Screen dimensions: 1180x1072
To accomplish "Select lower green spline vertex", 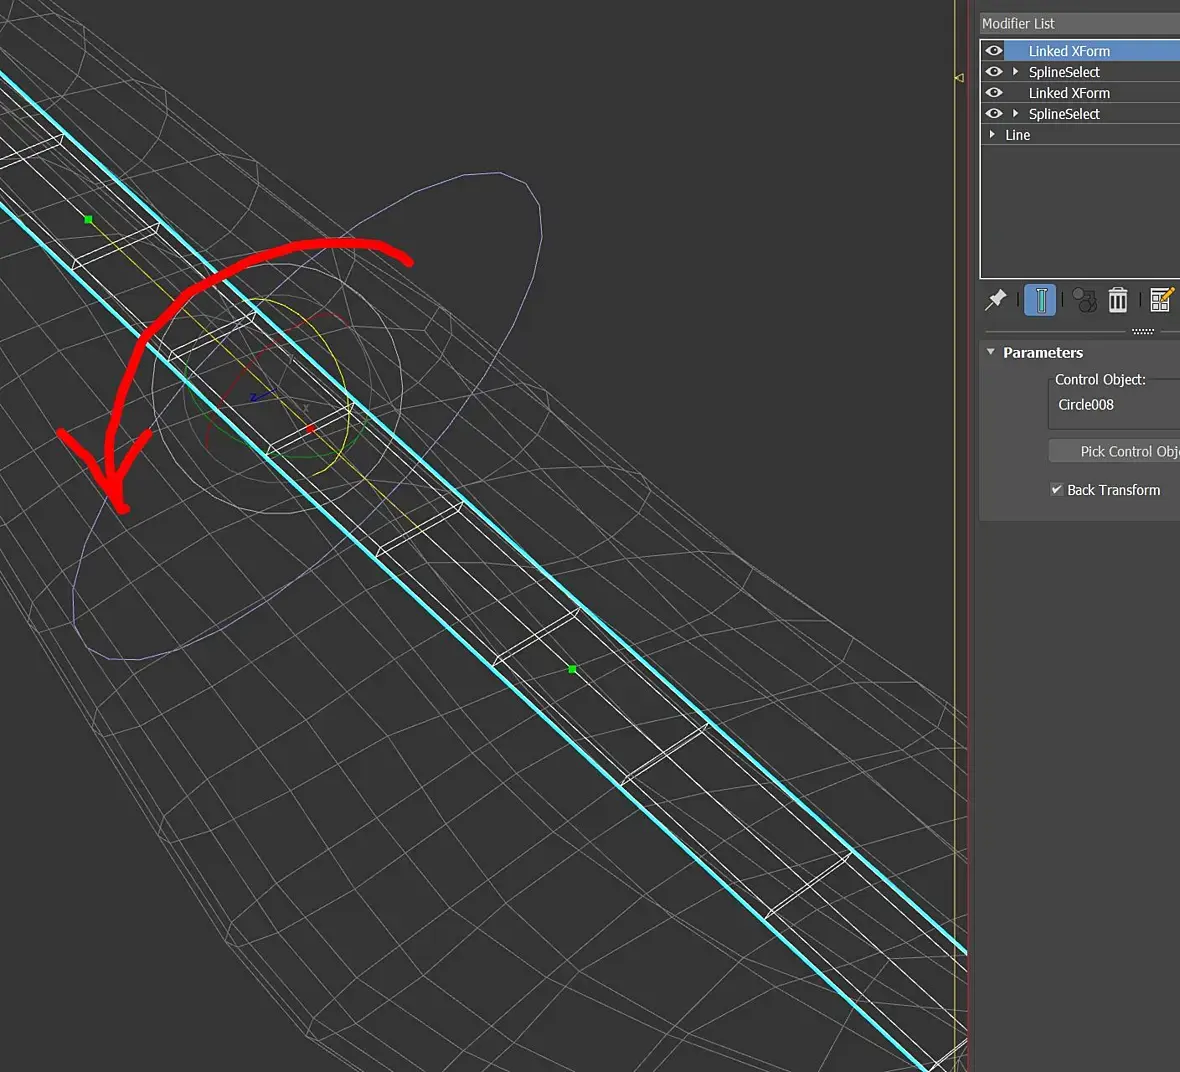I will click(x=573, y=669).
